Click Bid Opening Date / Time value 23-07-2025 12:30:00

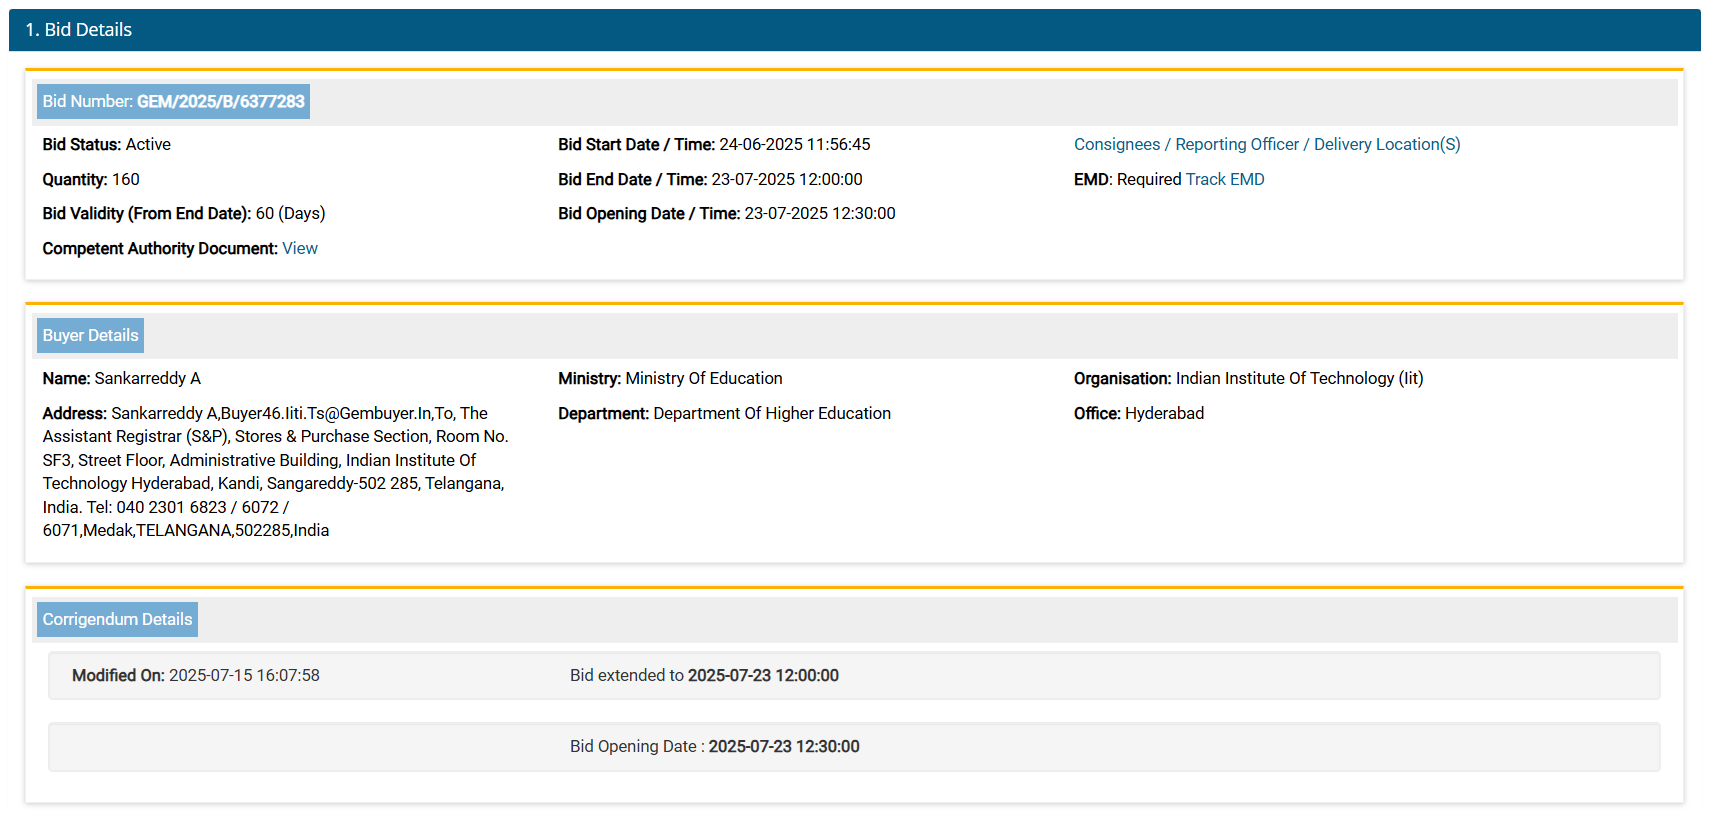pyautogui.click(x=820, y=213)
